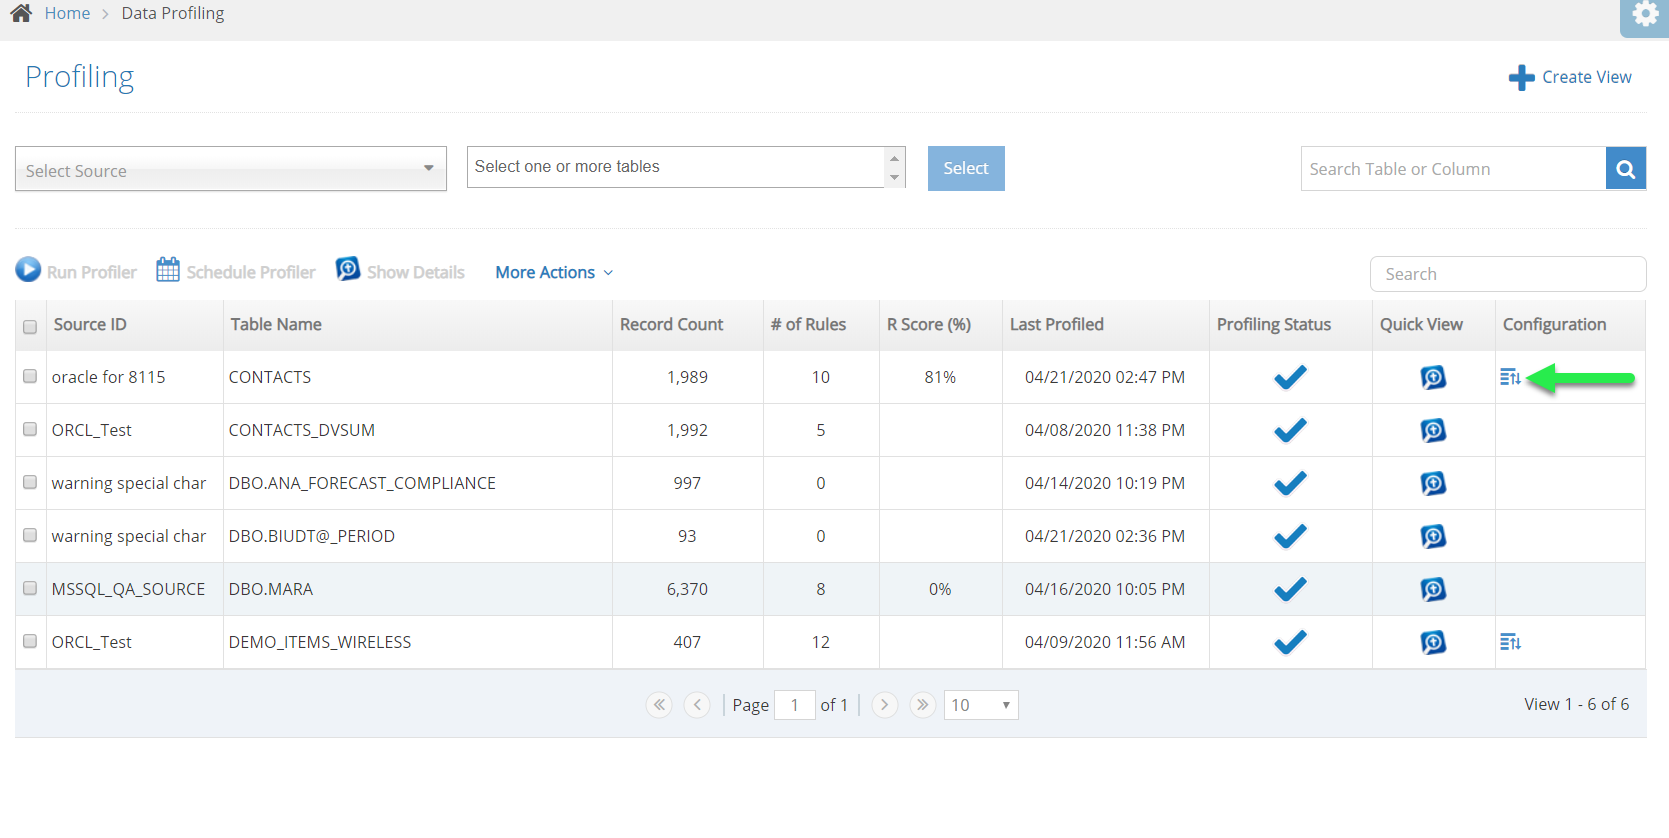The width and height of the screenshot is (1669, 838).
Task: Click profiling status checkmark for DBO.MARA
Action: tap(1290, 589)
